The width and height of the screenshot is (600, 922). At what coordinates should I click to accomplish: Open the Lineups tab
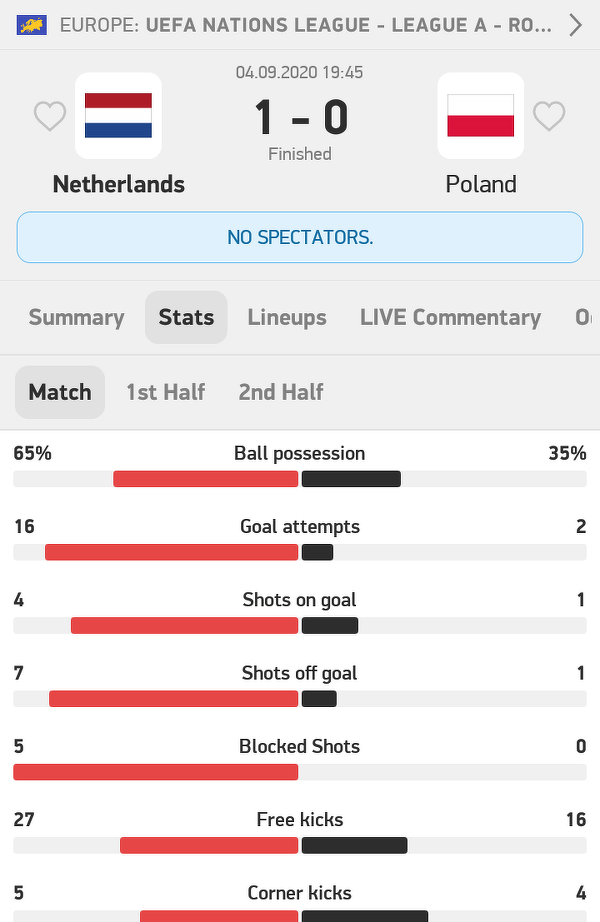click(x=287, y=317)
